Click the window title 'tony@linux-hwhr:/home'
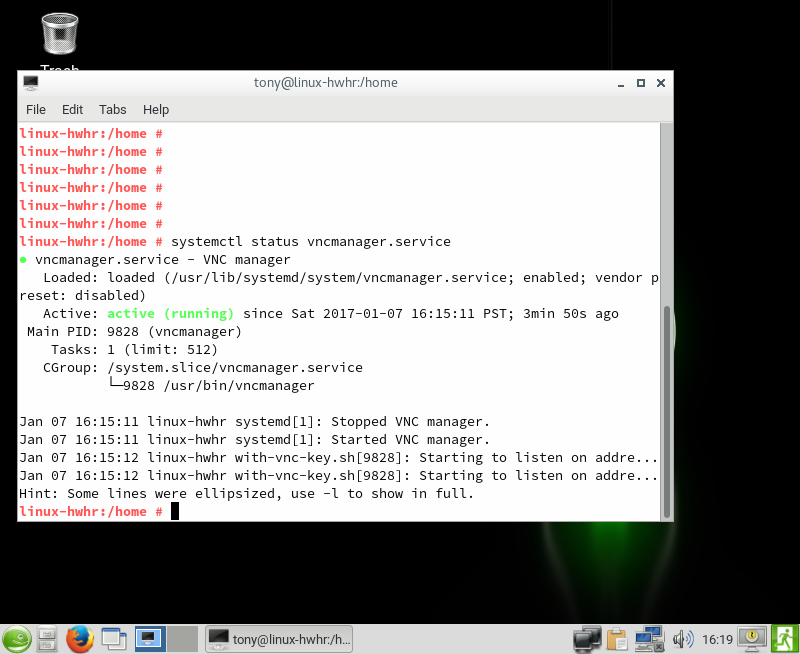Image resolution: width=800 pixels, height=654 pixels. tap(326, 83)
